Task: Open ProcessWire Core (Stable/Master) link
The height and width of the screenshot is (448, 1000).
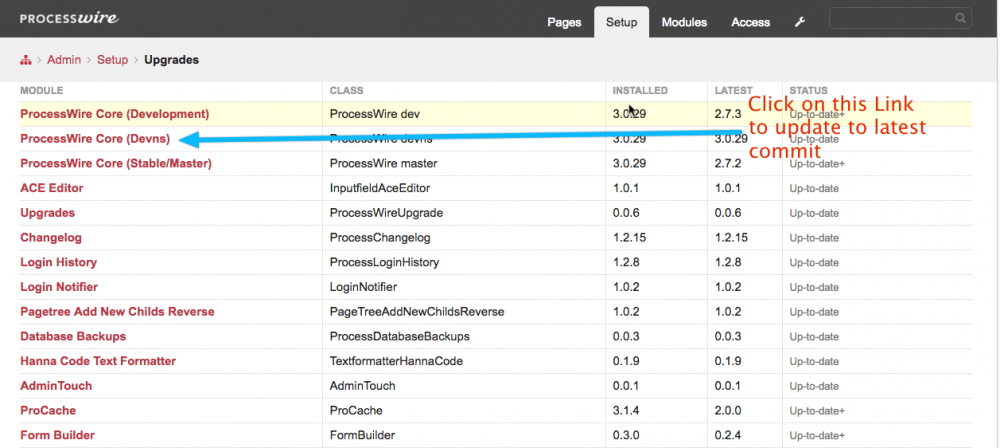Action: pyautogui.click(x=115, y=163)
